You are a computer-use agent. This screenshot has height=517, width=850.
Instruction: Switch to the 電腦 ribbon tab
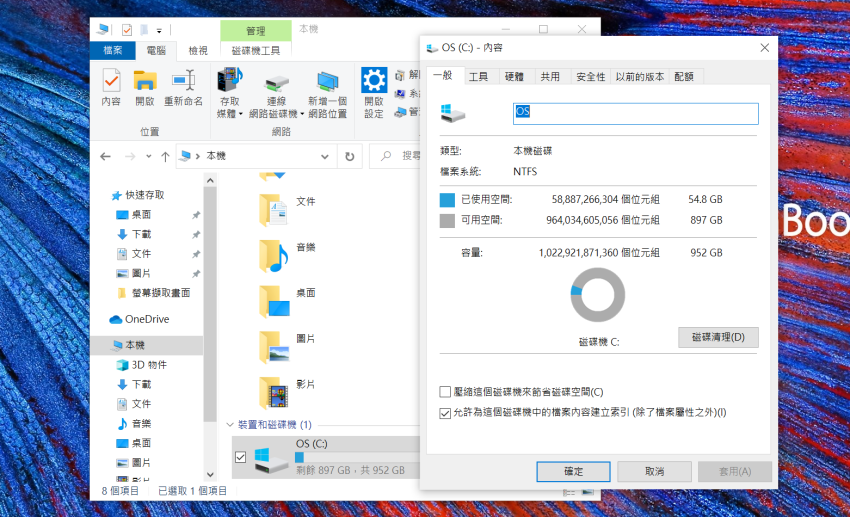(x=156, y=50)
